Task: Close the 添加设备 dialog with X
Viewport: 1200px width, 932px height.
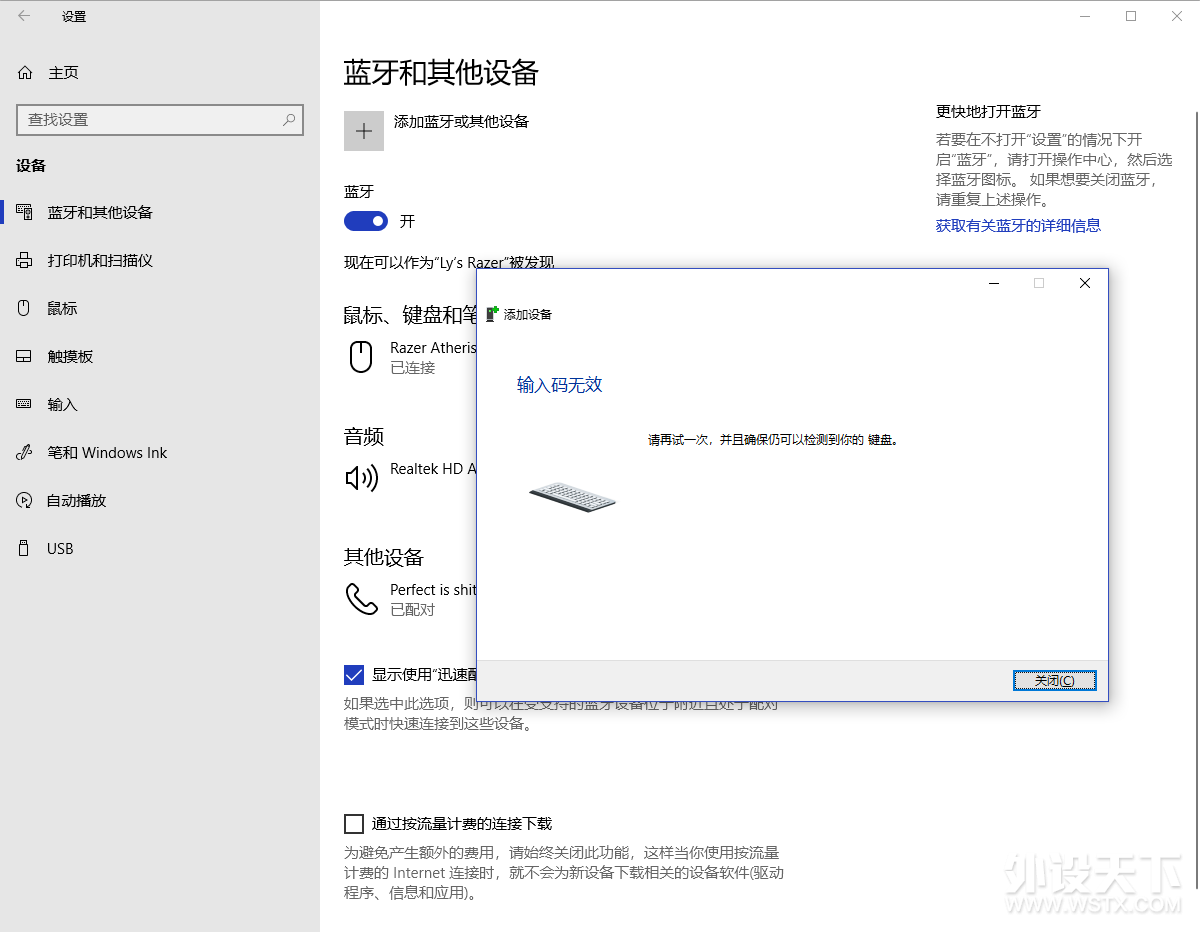Action: pos(1085,284)
